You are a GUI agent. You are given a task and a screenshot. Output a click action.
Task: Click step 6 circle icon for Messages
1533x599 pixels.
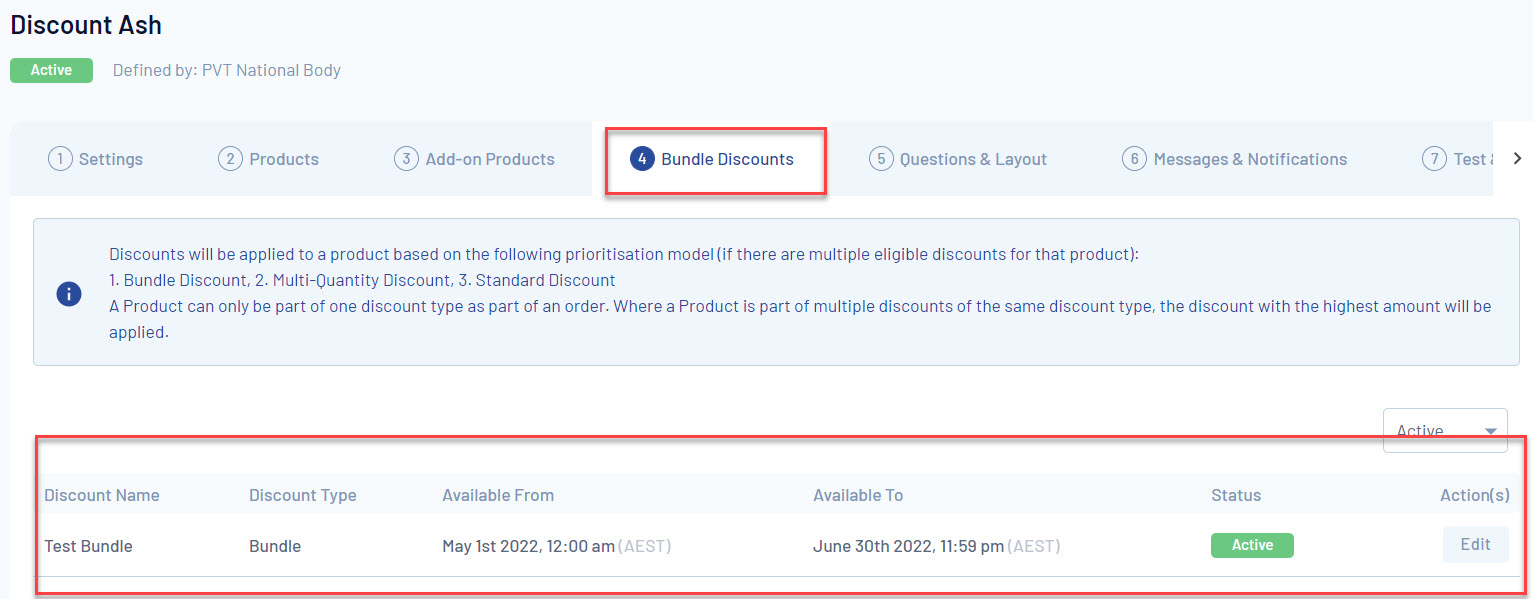point(1134,159)
